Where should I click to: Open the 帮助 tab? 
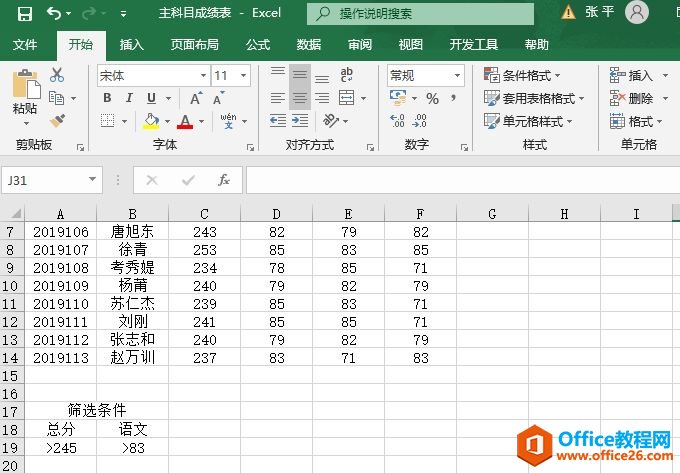536,45
